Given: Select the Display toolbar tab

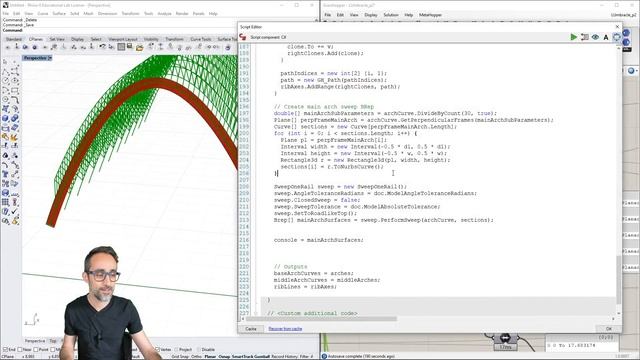Looking at the screenshot, I should (77, 39).
